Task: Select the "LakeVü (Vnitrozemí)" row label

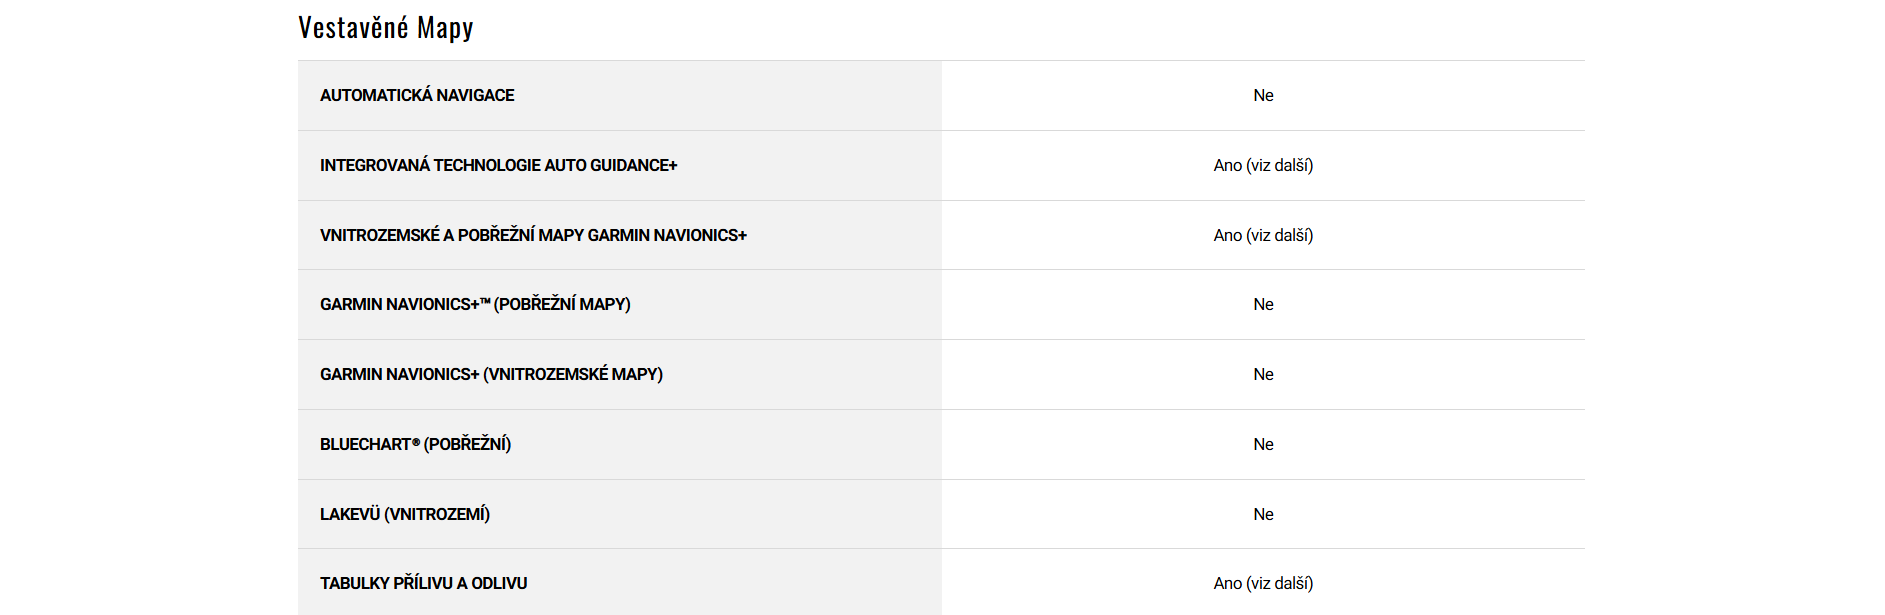Action: point(405,515)
